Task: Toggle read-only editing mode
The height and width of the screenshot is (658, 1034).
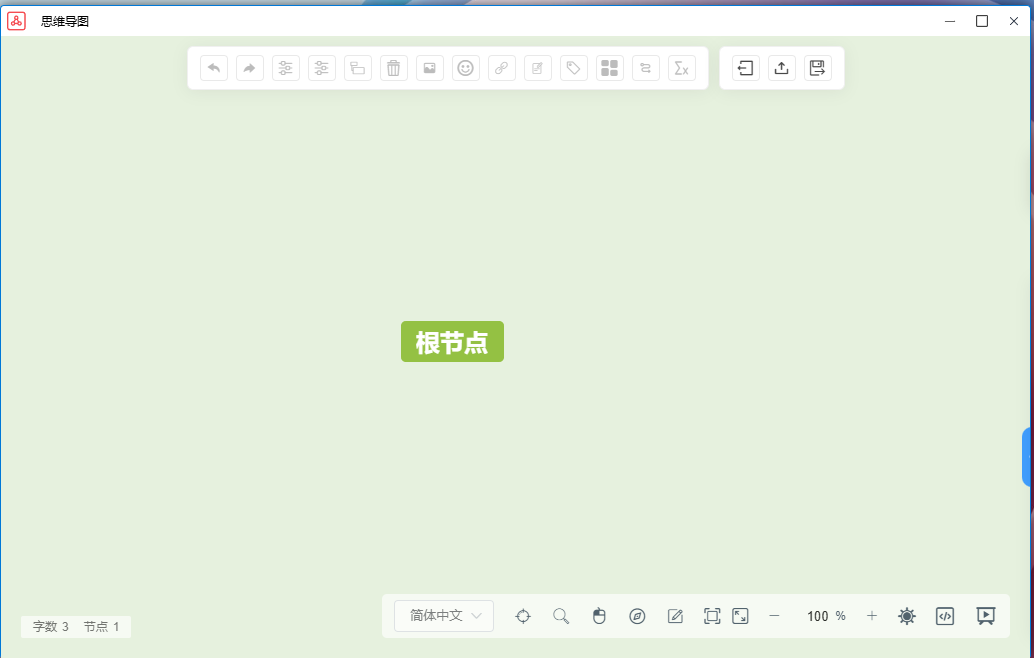Action: point(675,616)
